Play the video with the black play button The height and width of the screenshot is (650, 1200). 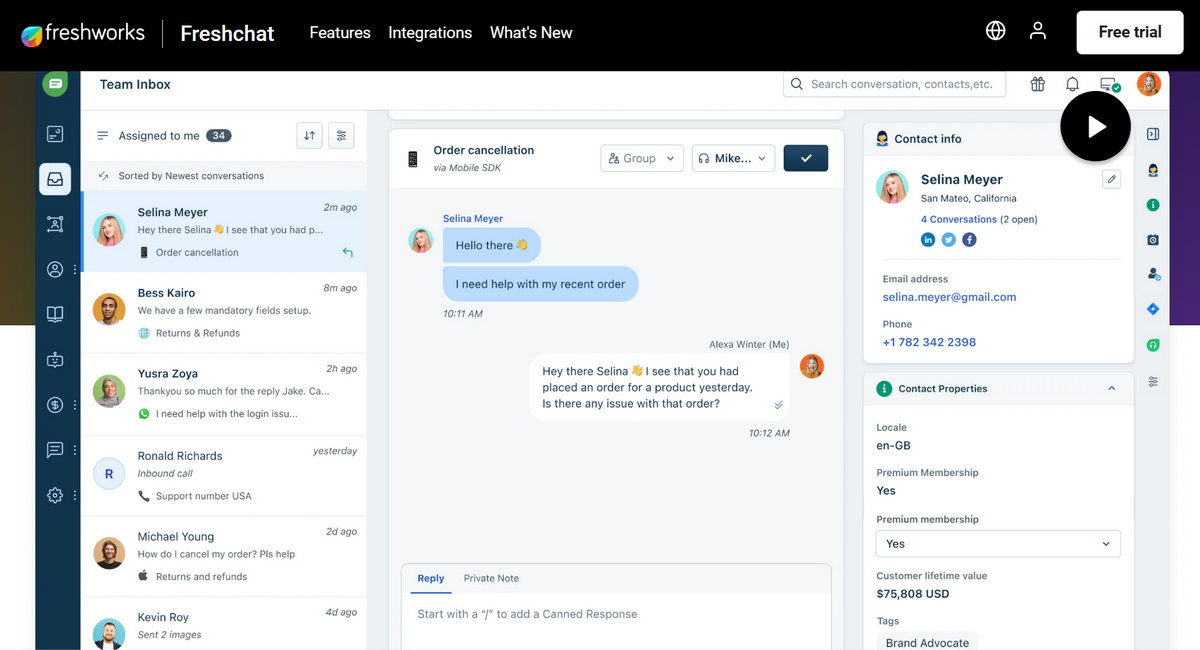coord(1096,126)
